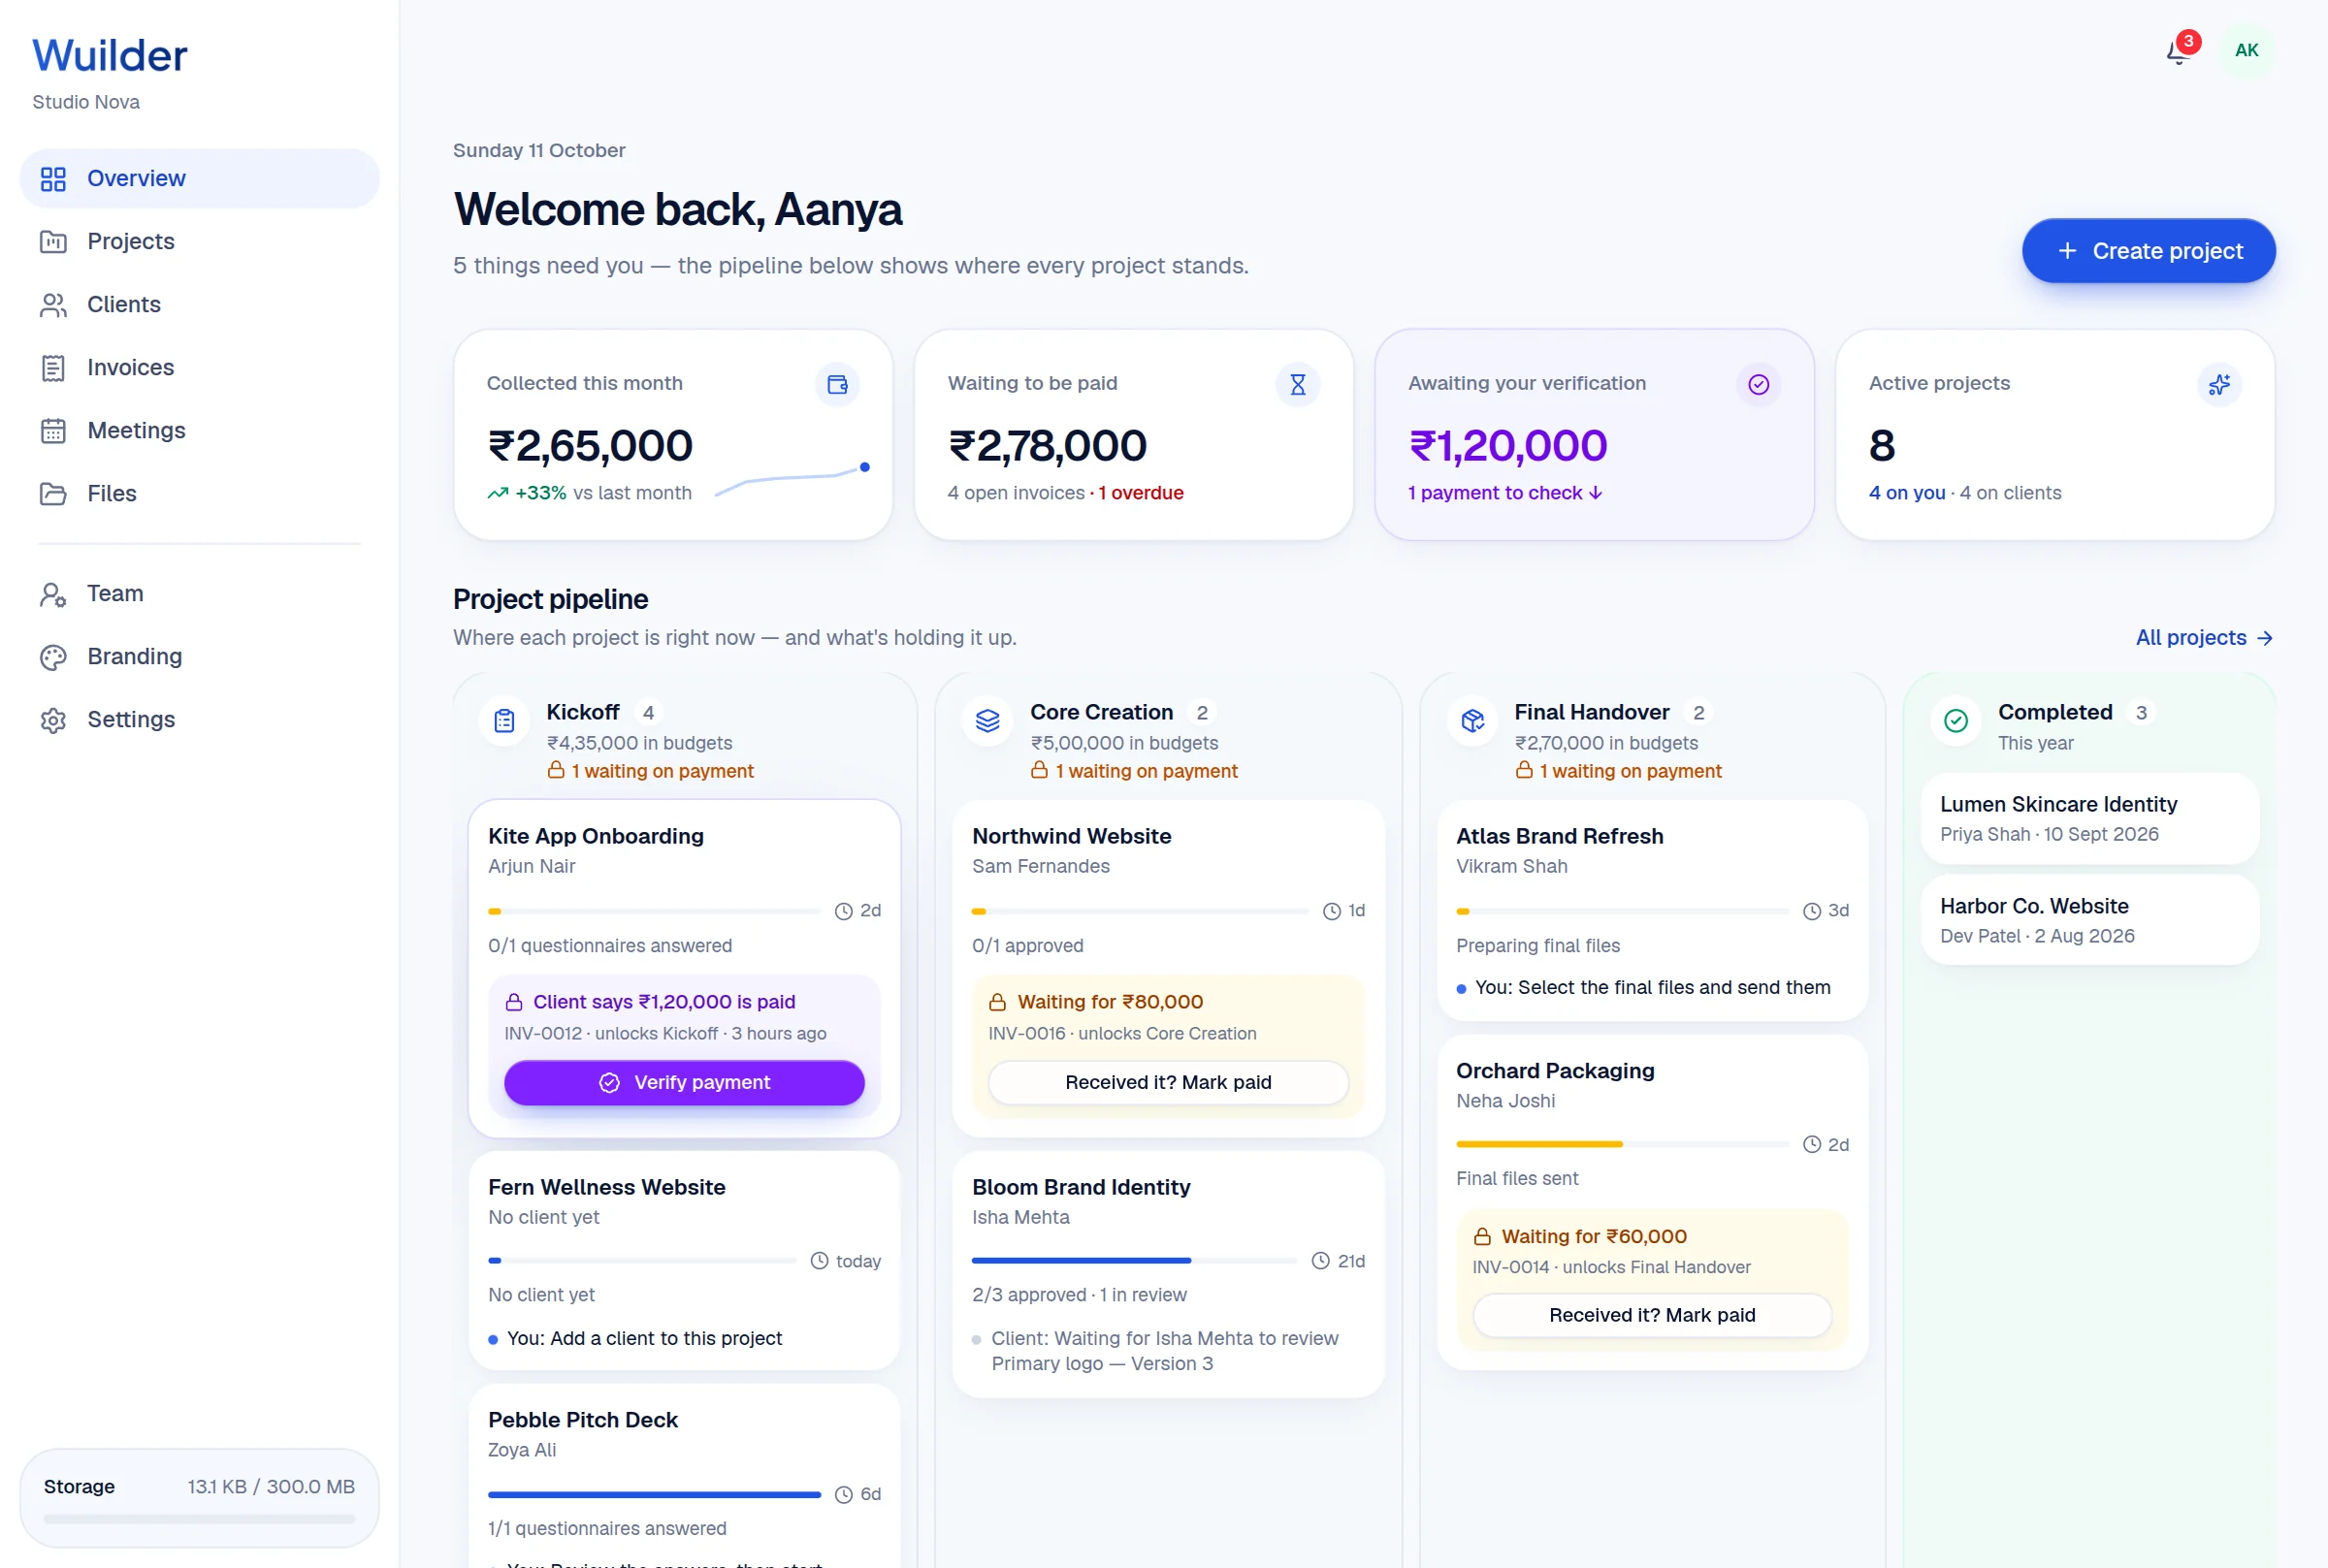Viewport: 2328px width, 1568px height.
Task: Click the clock icon on Orchard Packaging
Action: point(1811,1144)
